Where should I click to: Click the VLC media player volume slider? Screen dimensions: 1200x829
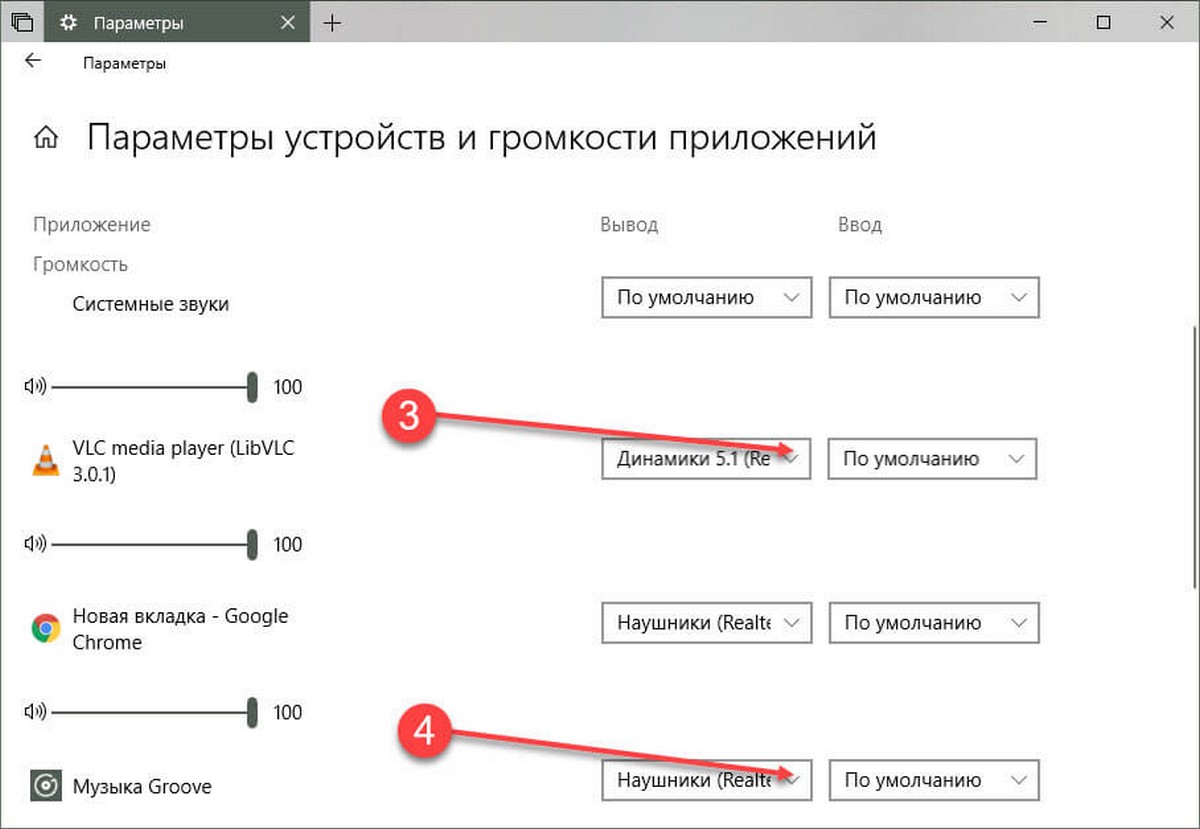point(155,544)
